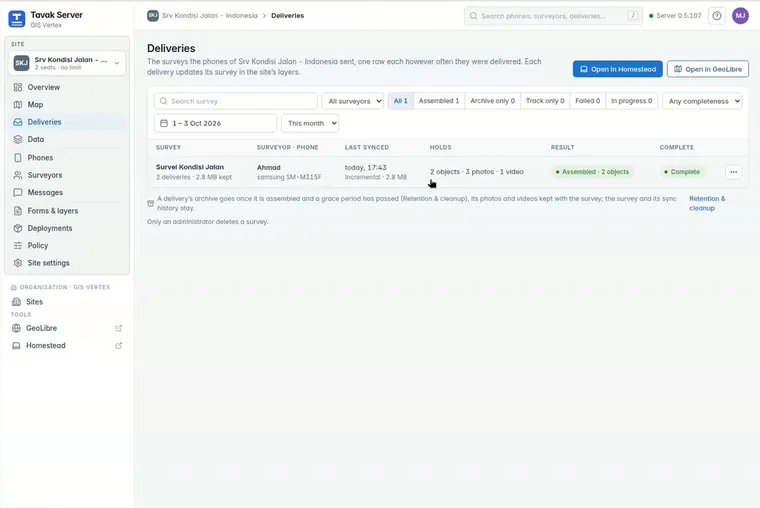Click Open in GeoLibre button
Screen dimensions: 760x508
(x=708, y=69)
